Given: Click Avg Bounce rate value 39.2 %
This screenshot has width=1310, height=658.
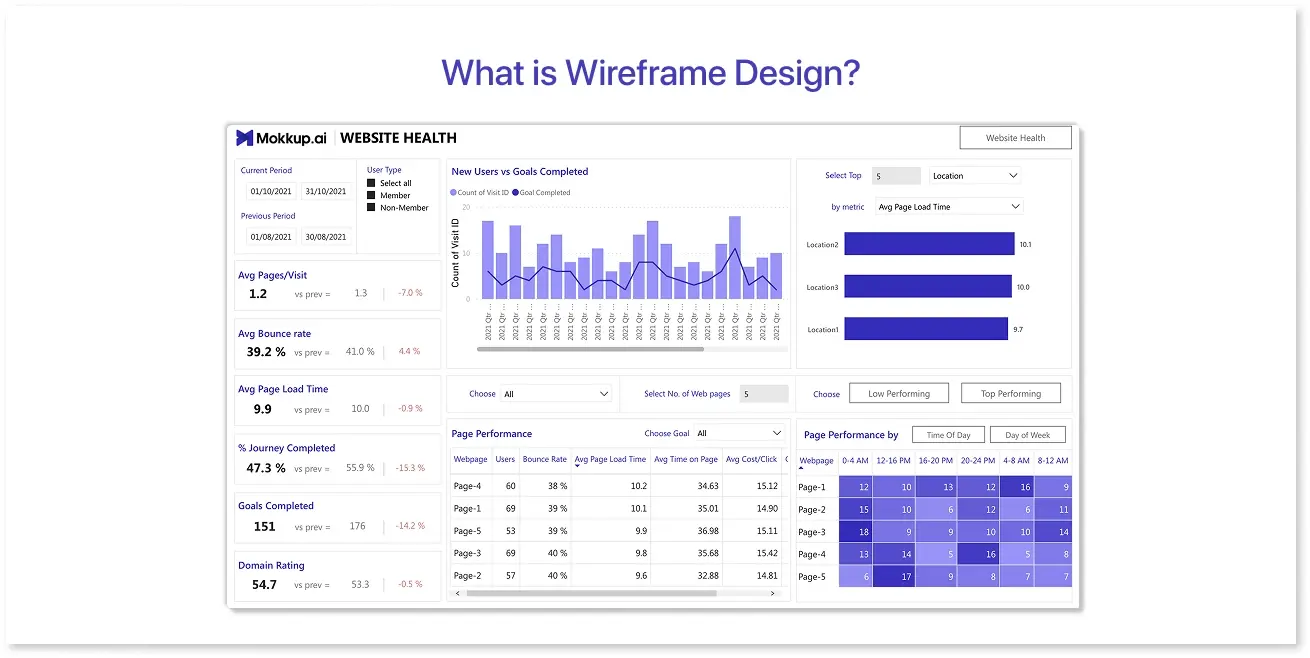Looking at the screenshot, I should click(x=266, y=352).
